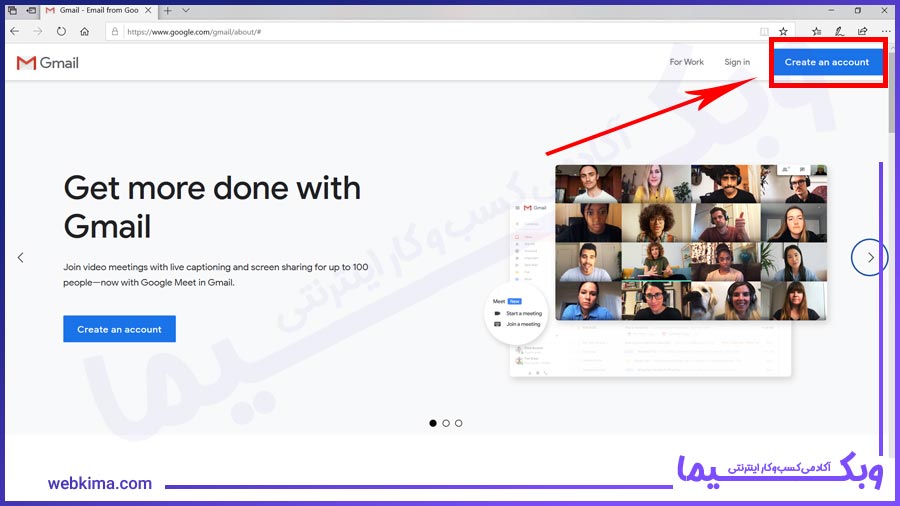This screenshot has height=506, width=900.
Task: Click the lock icon in address bar
Action: click(x=115, y=32)
